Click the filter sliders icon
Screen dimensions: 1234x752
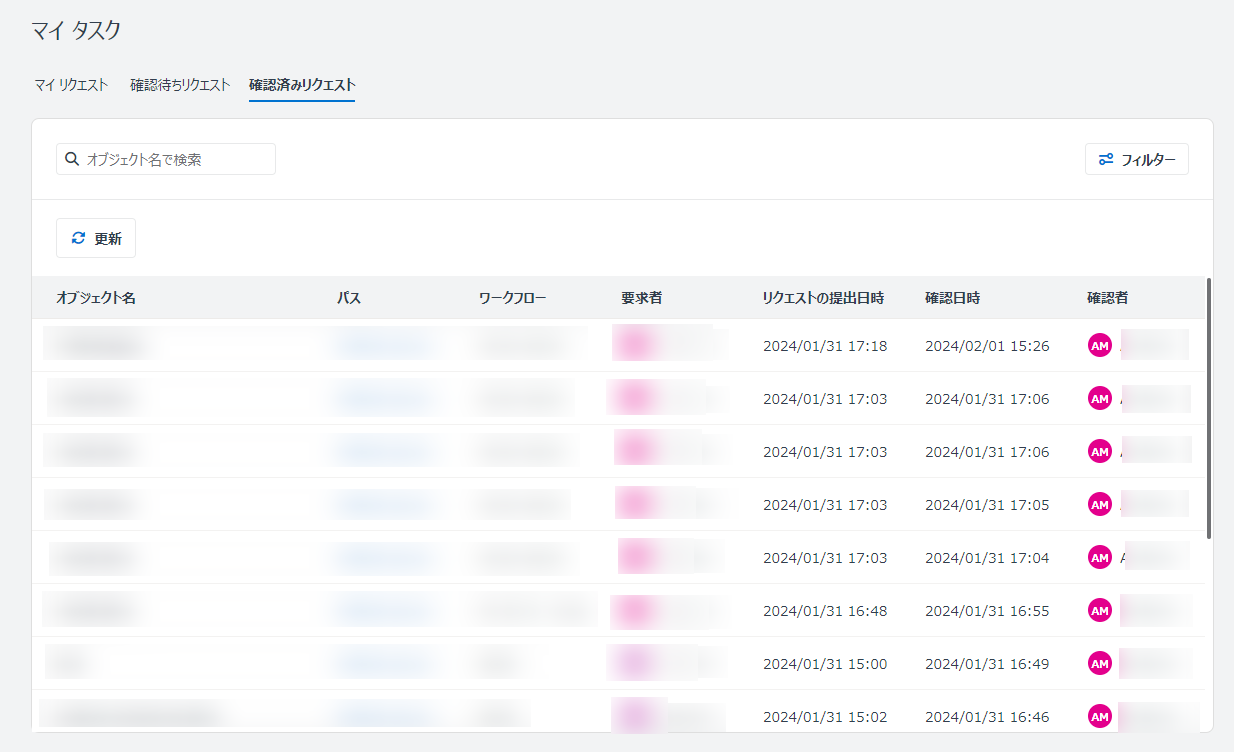pos(1106,159)
